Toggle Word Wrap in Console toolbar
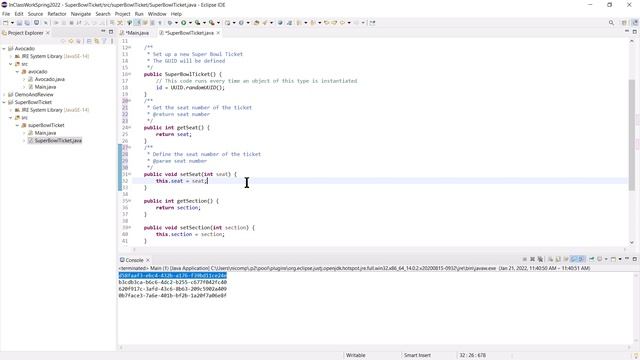Screen dimensions: 640x360 click(x=566, y=259)
